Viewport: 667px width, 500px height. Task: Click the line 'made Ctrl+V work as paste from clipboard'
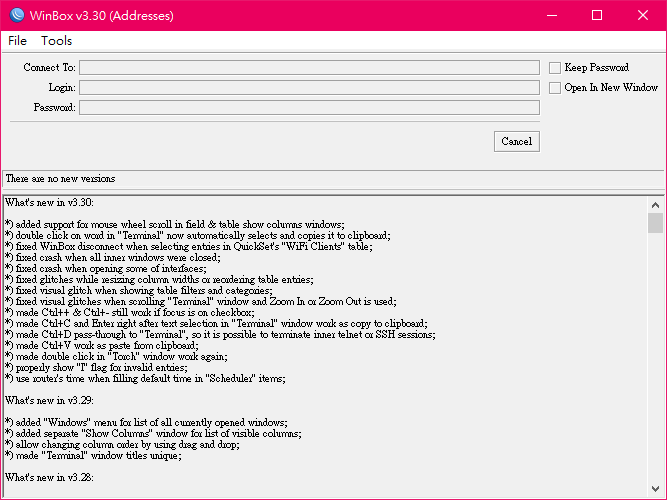tap(102, 346)
